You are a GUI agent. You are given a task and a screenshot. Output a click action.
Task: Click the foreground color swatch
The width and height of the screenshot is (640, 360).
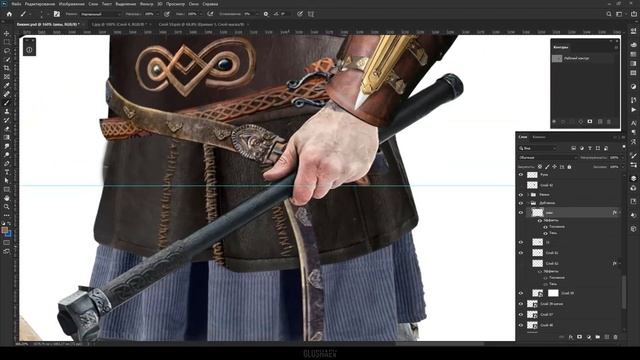(4, 231)
